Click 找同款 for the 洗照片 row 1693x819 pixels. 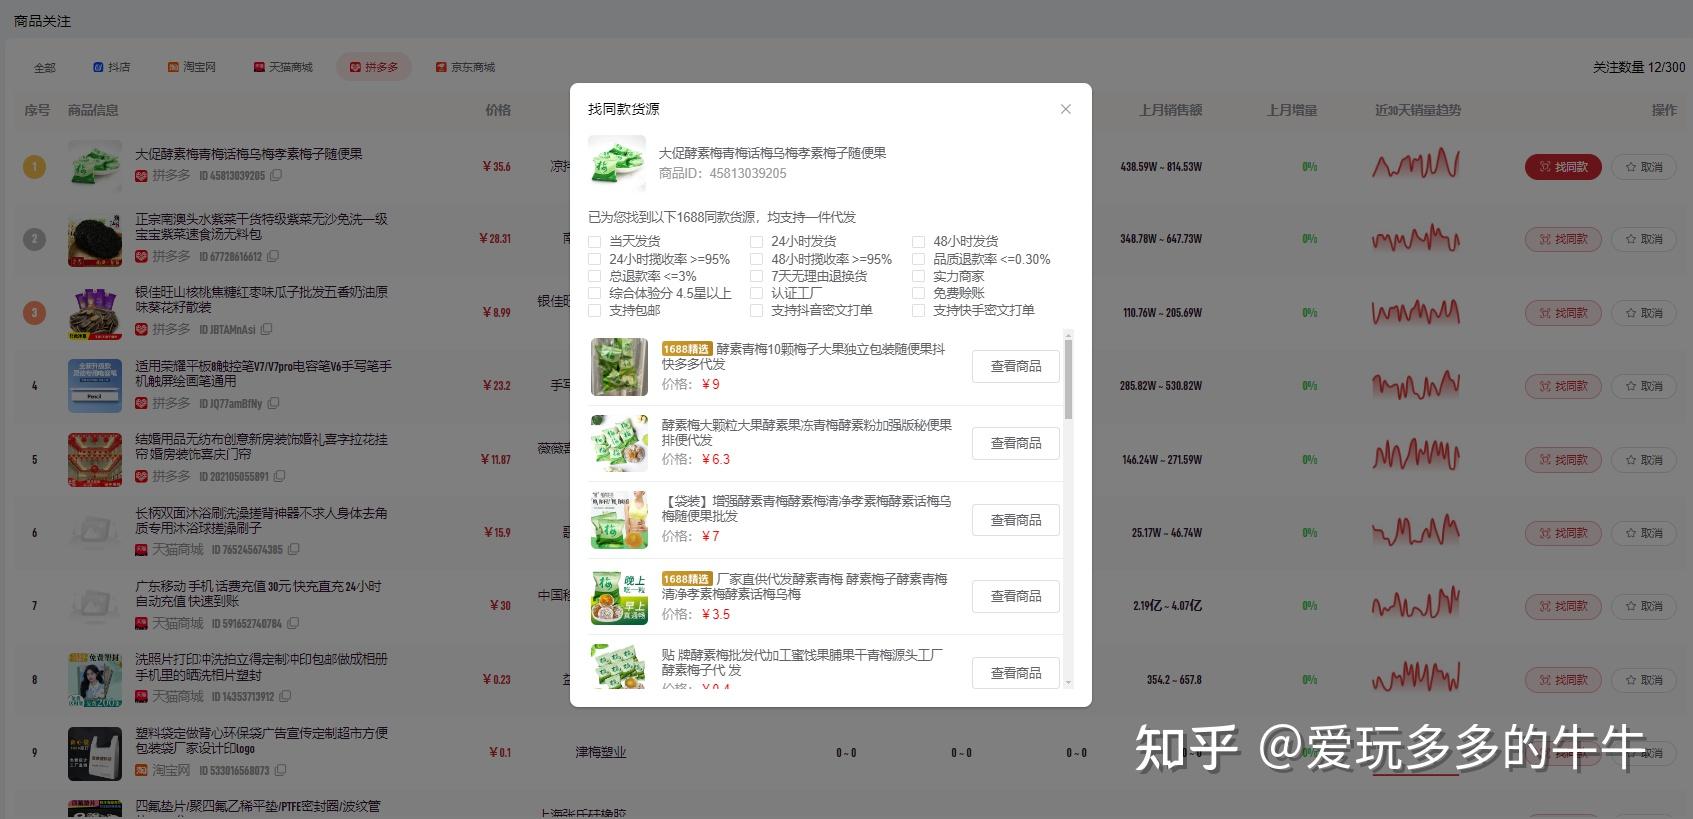[x=1563, y=680]
